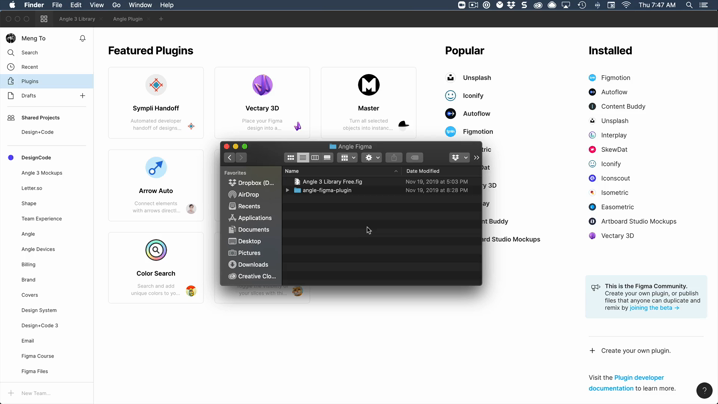Open the Figma home grid icon
The image size is (718, 404).
44,19
